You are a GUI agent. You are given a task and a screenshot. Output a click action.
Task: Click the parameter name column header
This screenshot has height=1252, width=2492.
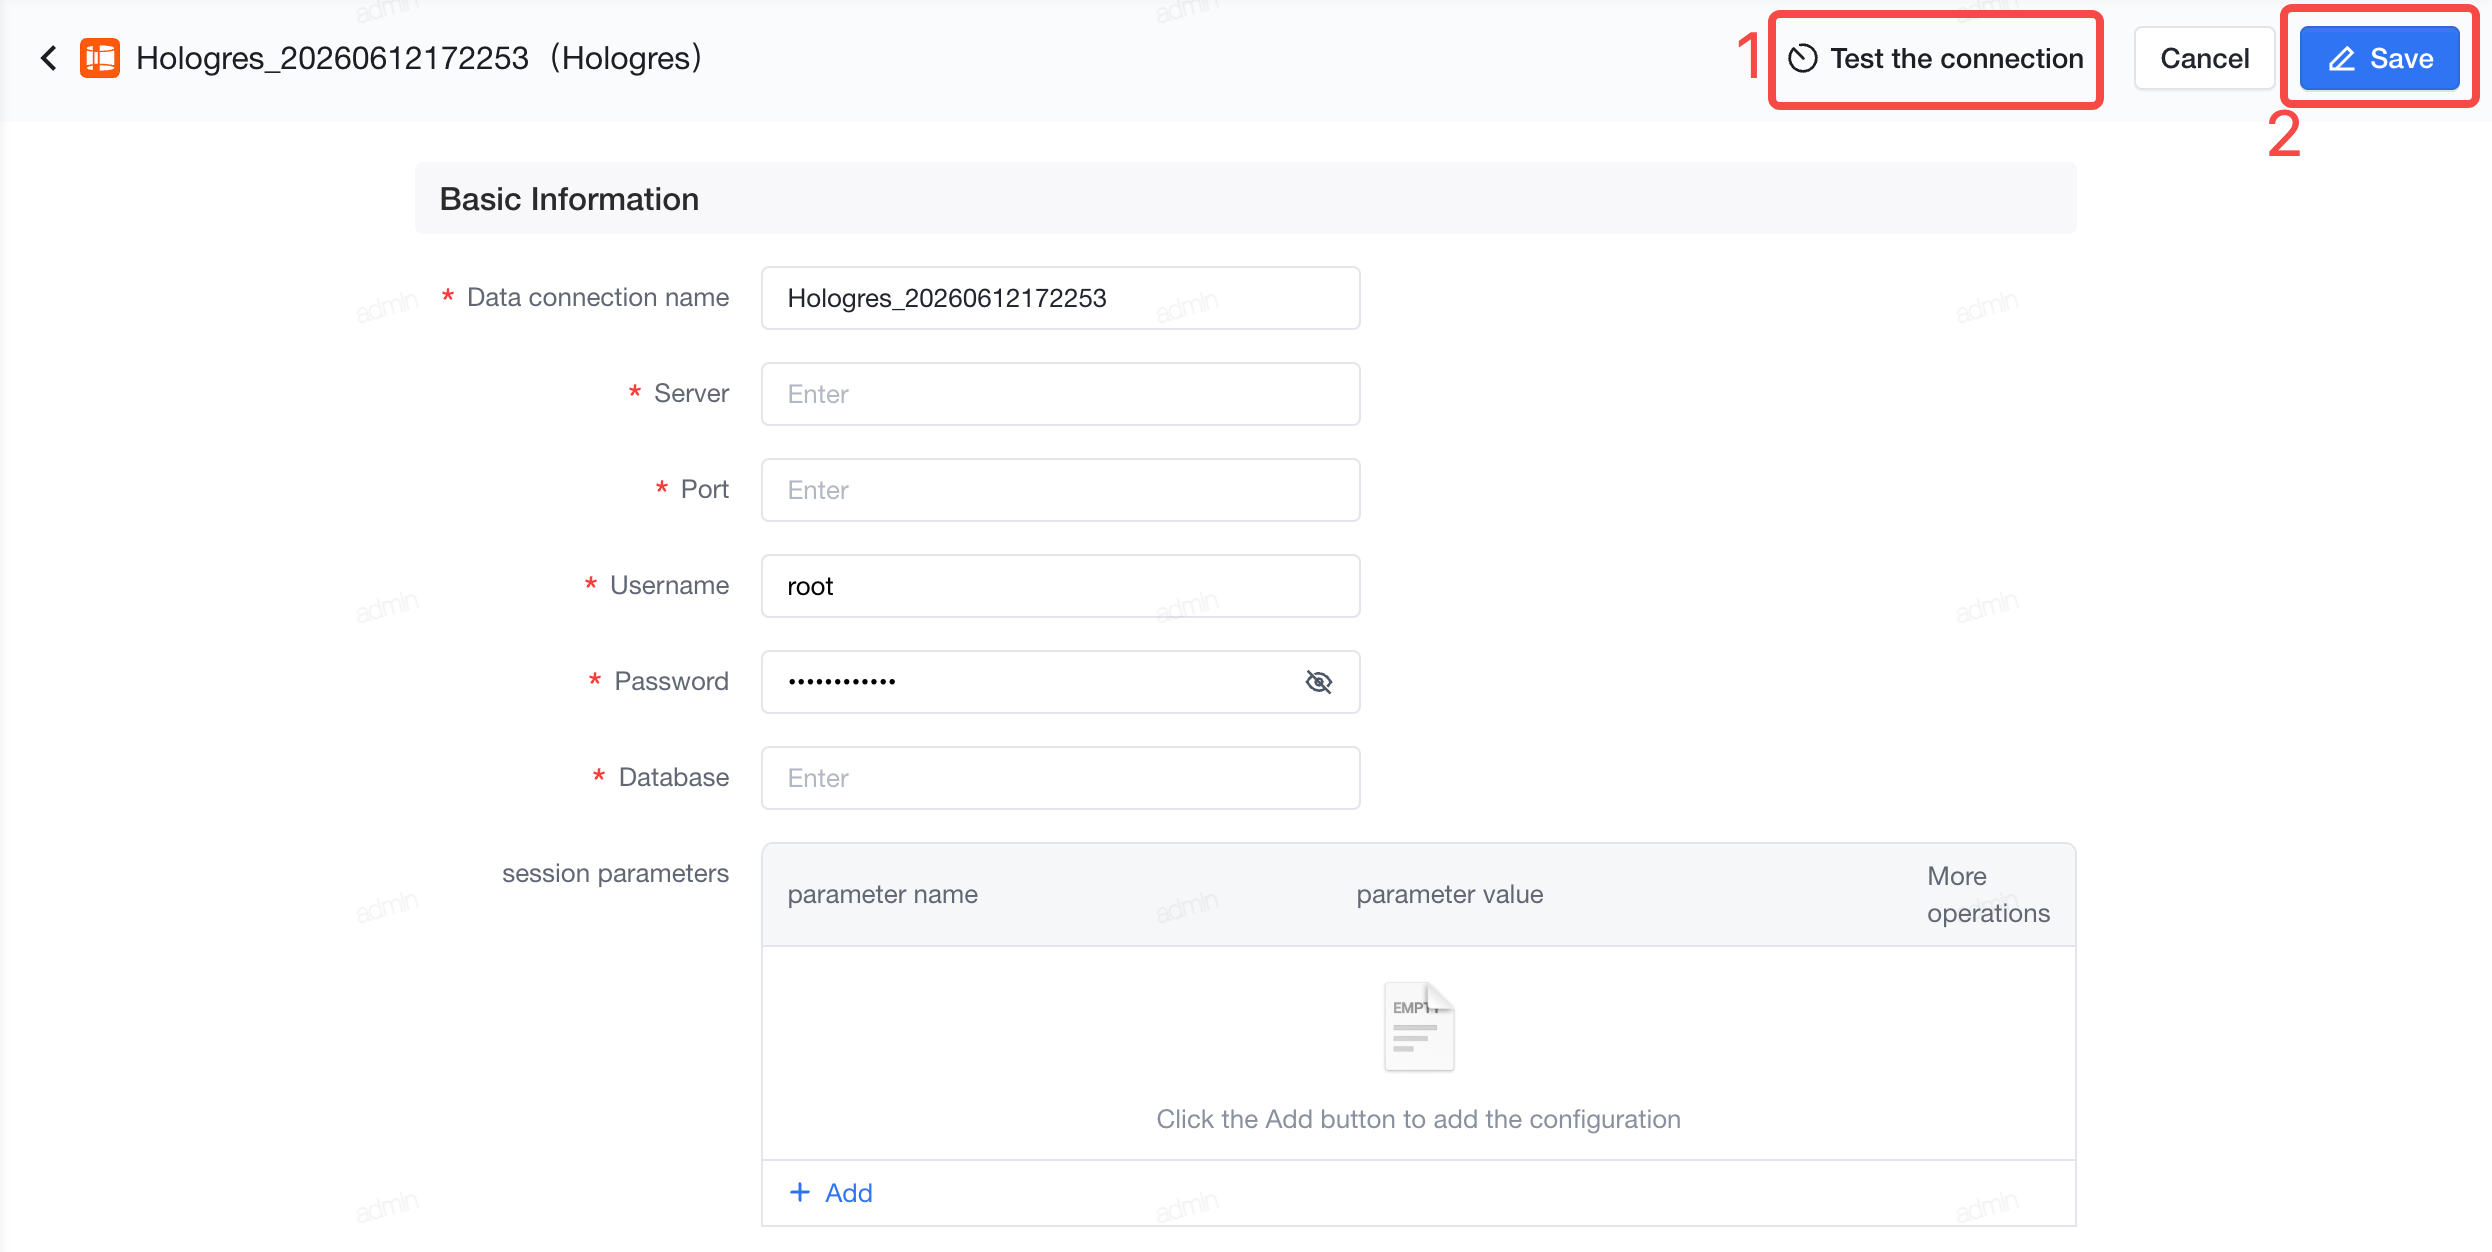point(883,894)
